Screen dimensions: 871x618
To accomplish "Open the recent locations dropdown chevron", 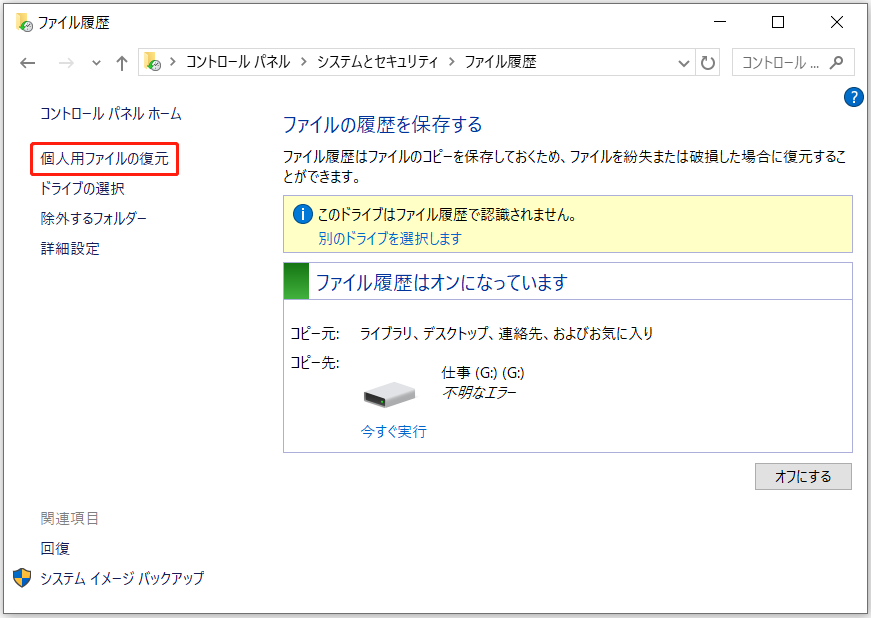I will (x=96, y=63).
